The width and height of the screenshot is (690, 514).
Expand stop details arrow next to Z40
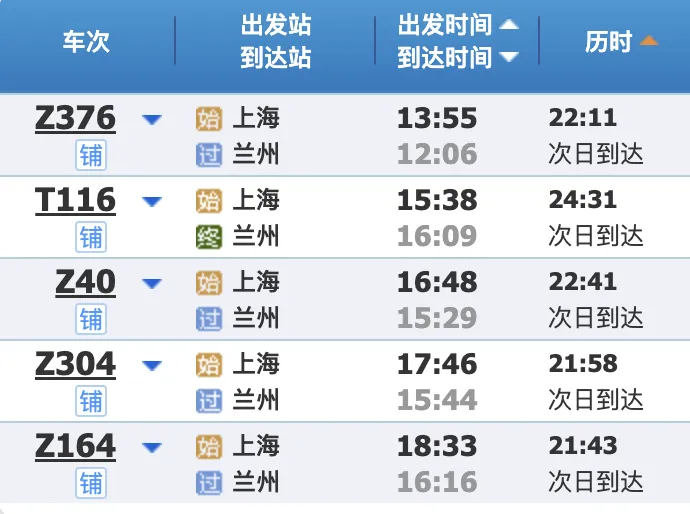[152, 283]
